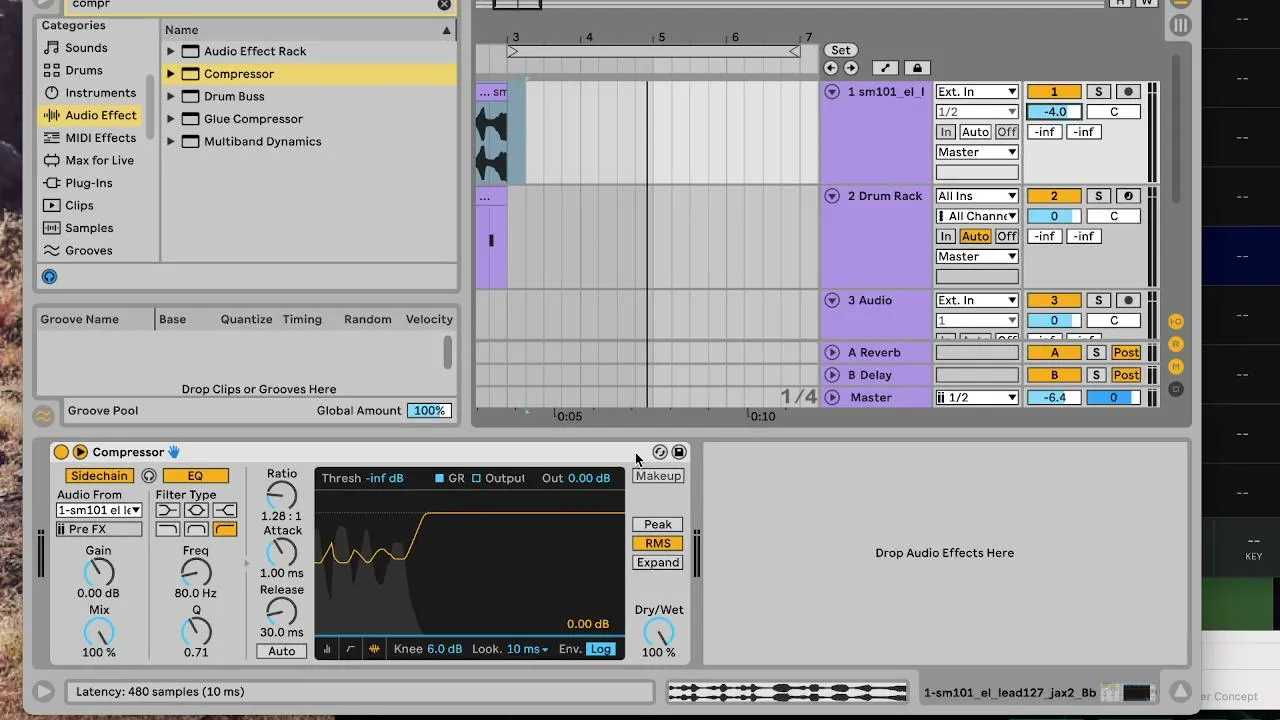Select the band-pass filter type icon
This screenshot has height=720, width=1280.
(x=196, y=529)
